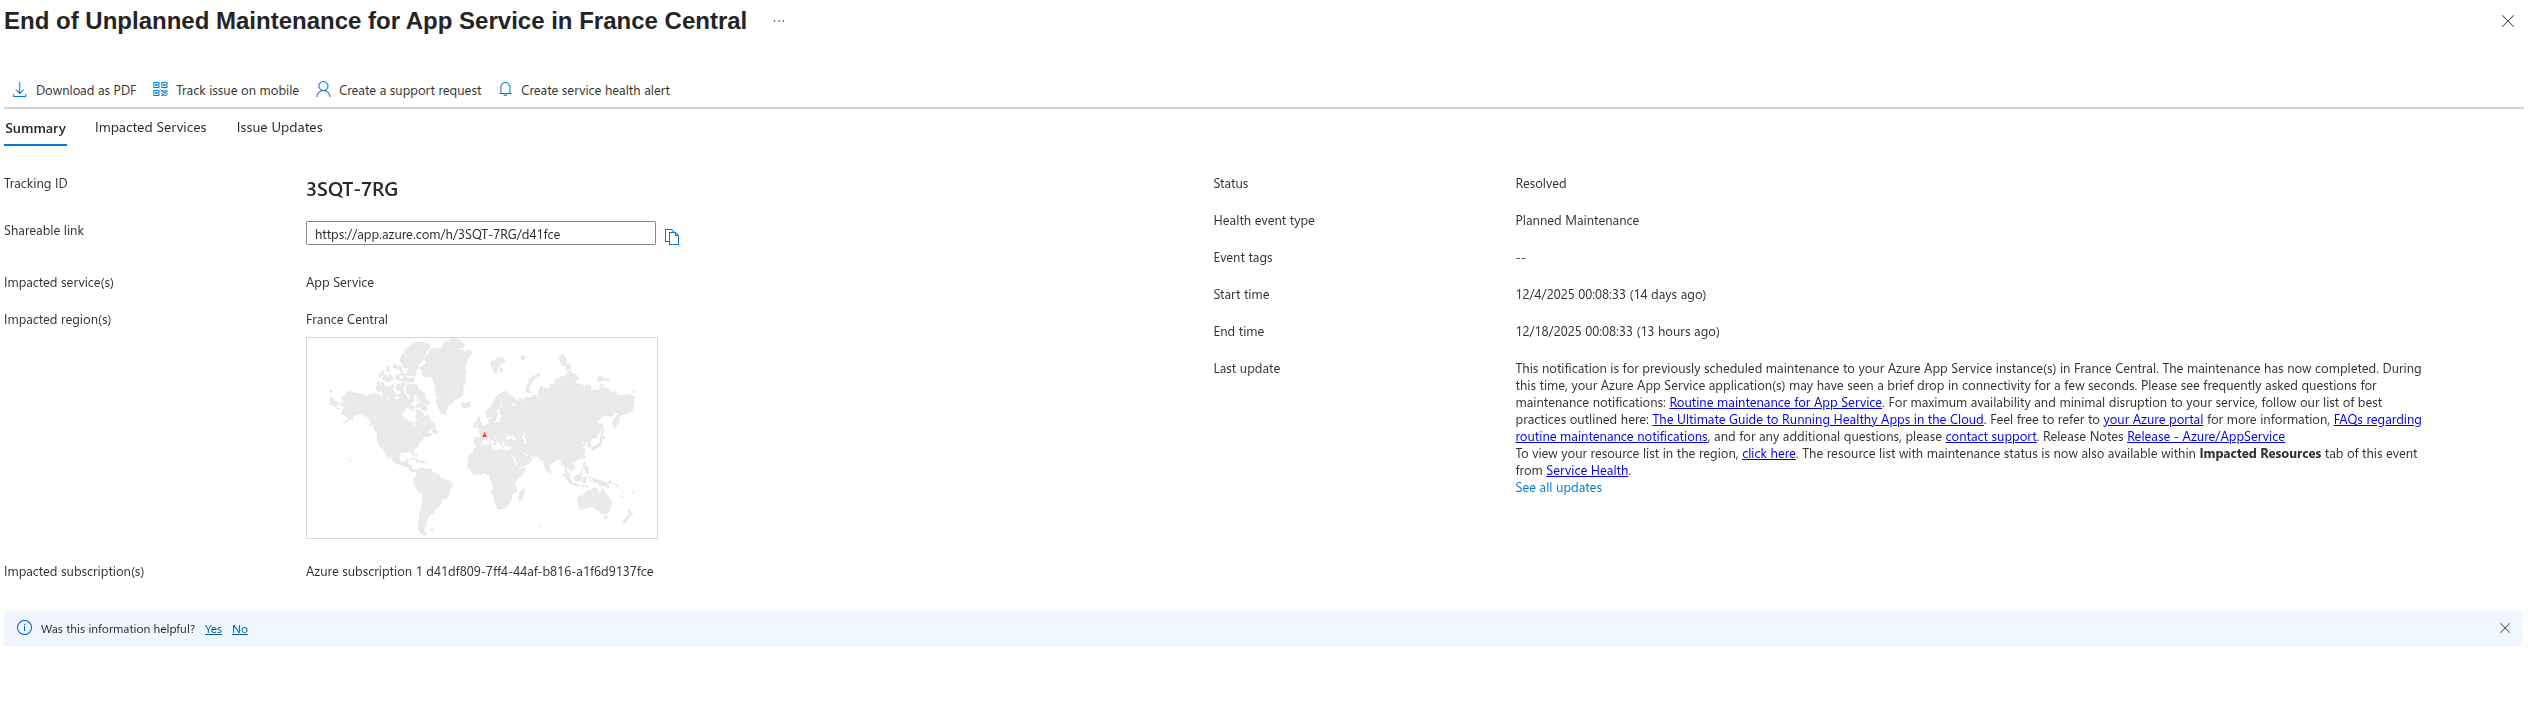Click the page title End of Unplanned Maintenance
The height and width of the screenshot is (701, 2537).
pos(375,21)
